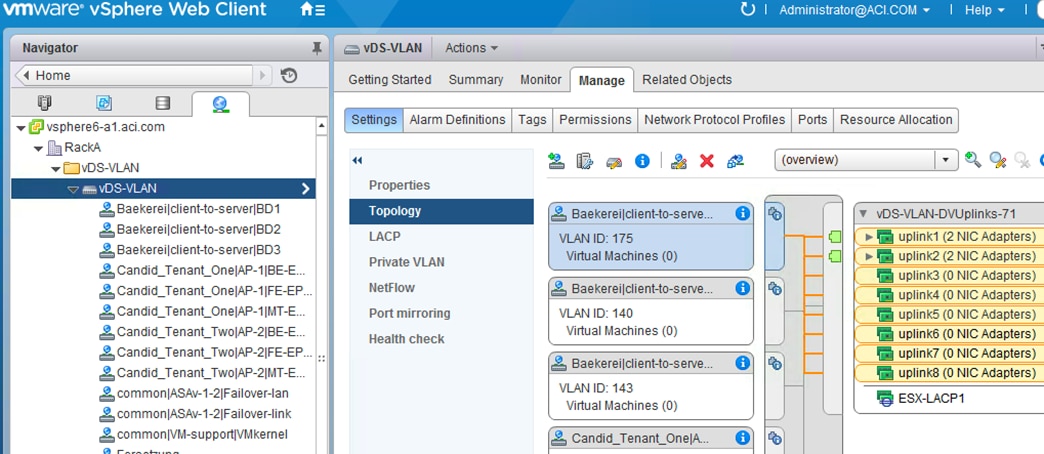The height and width of the screenshot is (454, 1044).
Task: Expand uplink2 NIC adapters
Action: click(x=869, y=256)
